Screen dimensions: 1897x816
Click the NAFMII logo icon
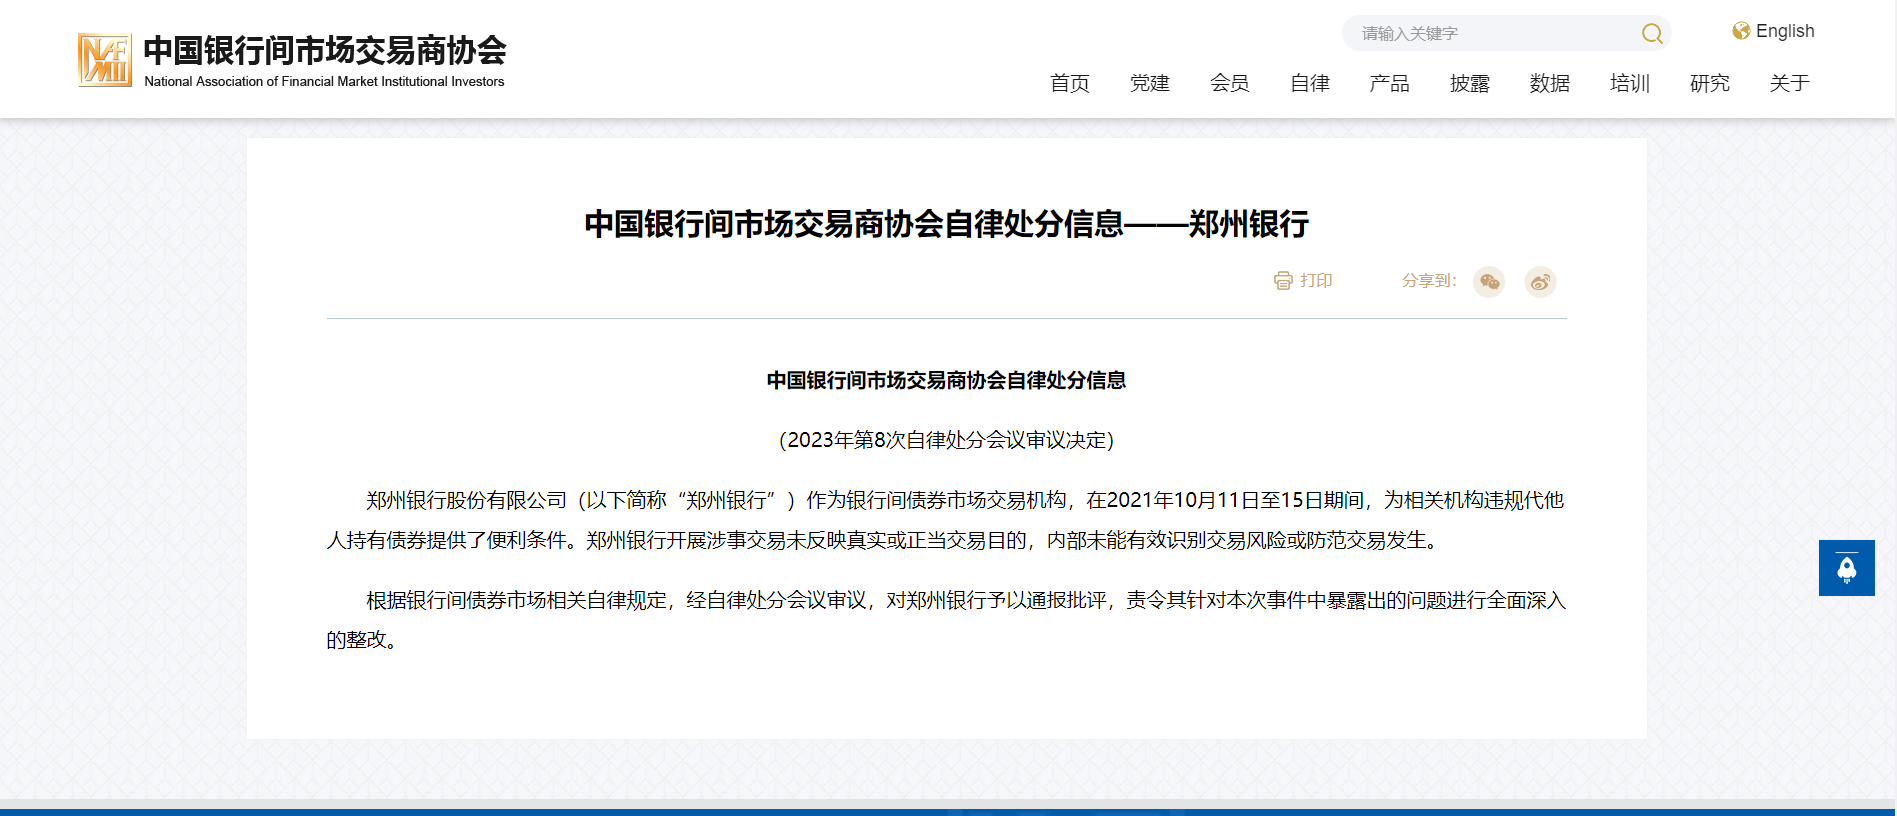tap(105, 60)
